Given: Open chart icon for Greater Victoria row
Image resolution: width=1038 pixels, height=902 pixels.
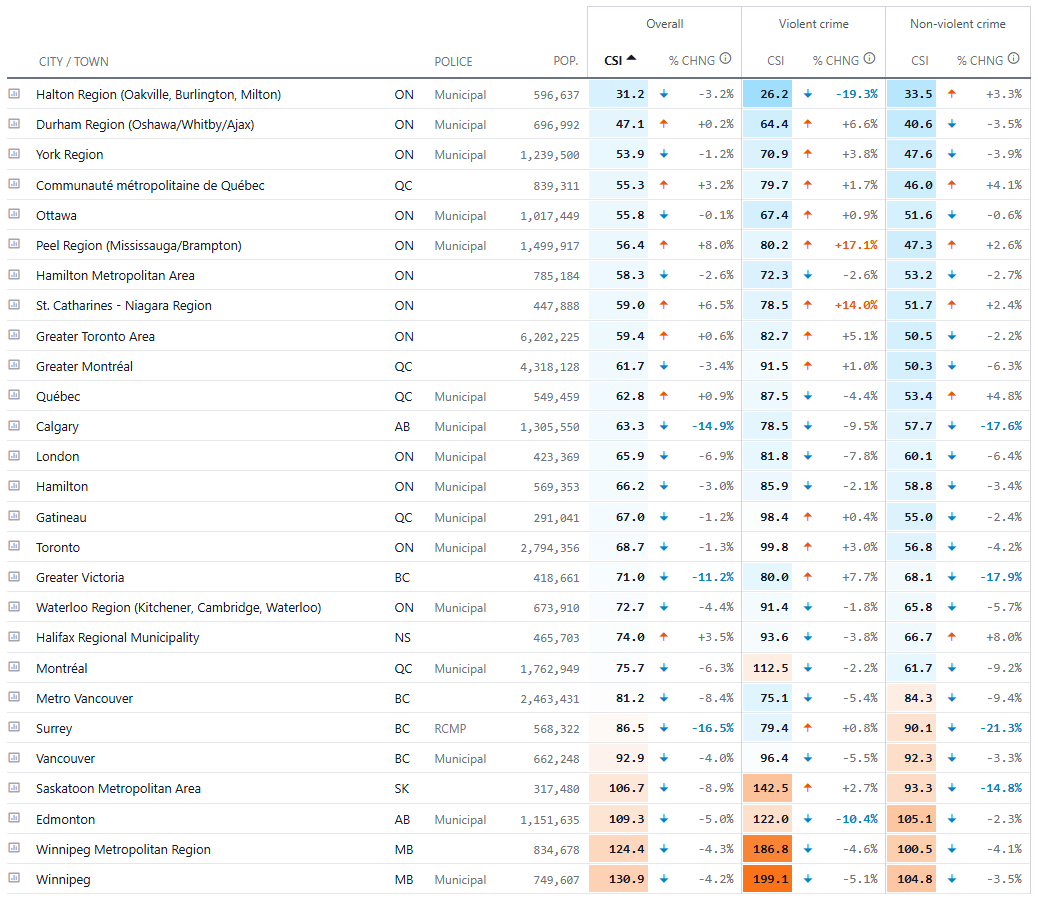Looking at the screenshot, I should click(14, 576).
